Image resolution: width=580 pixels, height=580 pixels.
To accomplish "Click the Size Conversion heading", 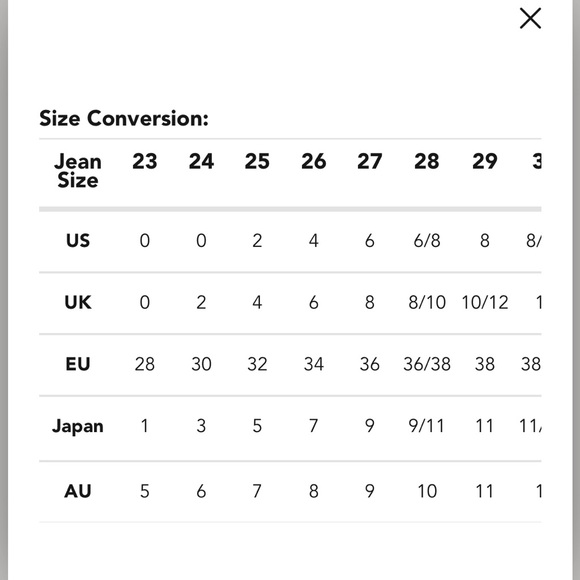I will (124, 119).
